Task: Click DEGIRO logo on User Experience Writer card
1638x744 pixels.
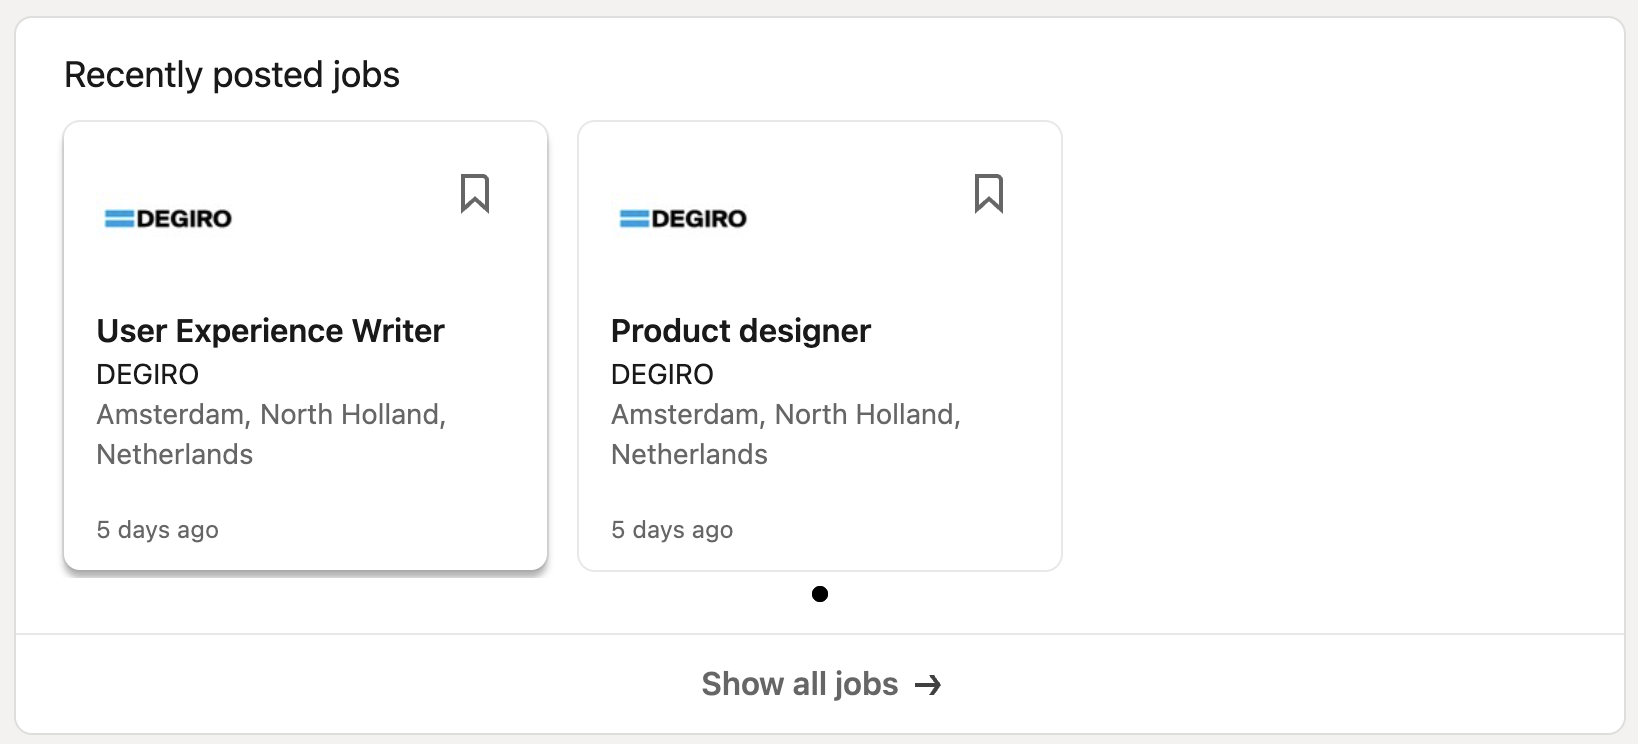Action: click(168, 218)
